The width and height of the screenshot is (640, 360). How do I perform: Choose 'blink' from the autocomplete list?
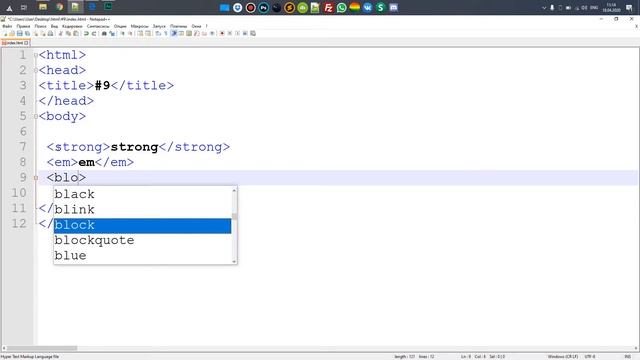142,210
